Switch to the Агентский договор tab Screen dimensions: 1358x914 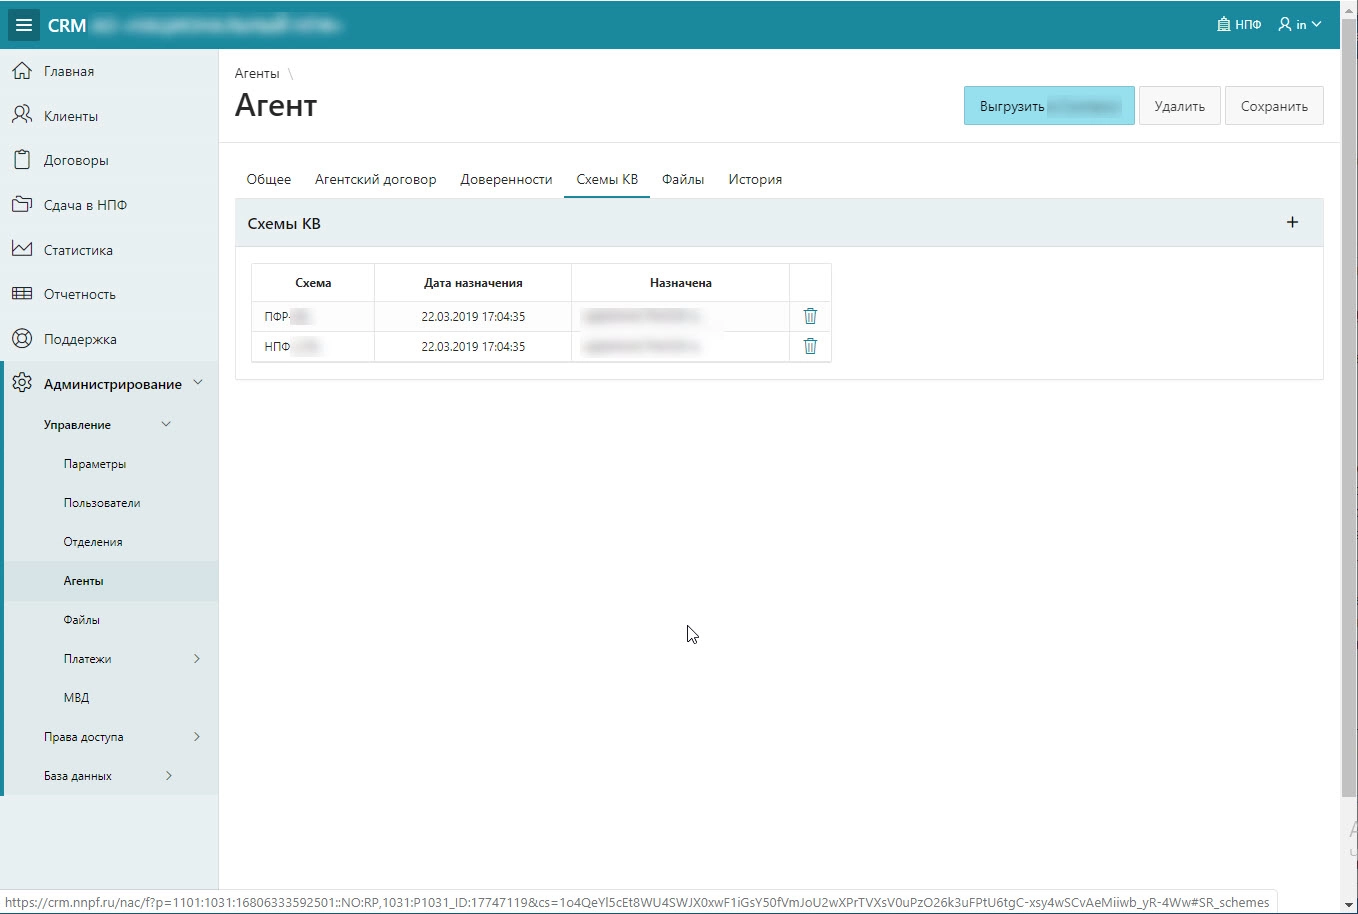point(376,179)
